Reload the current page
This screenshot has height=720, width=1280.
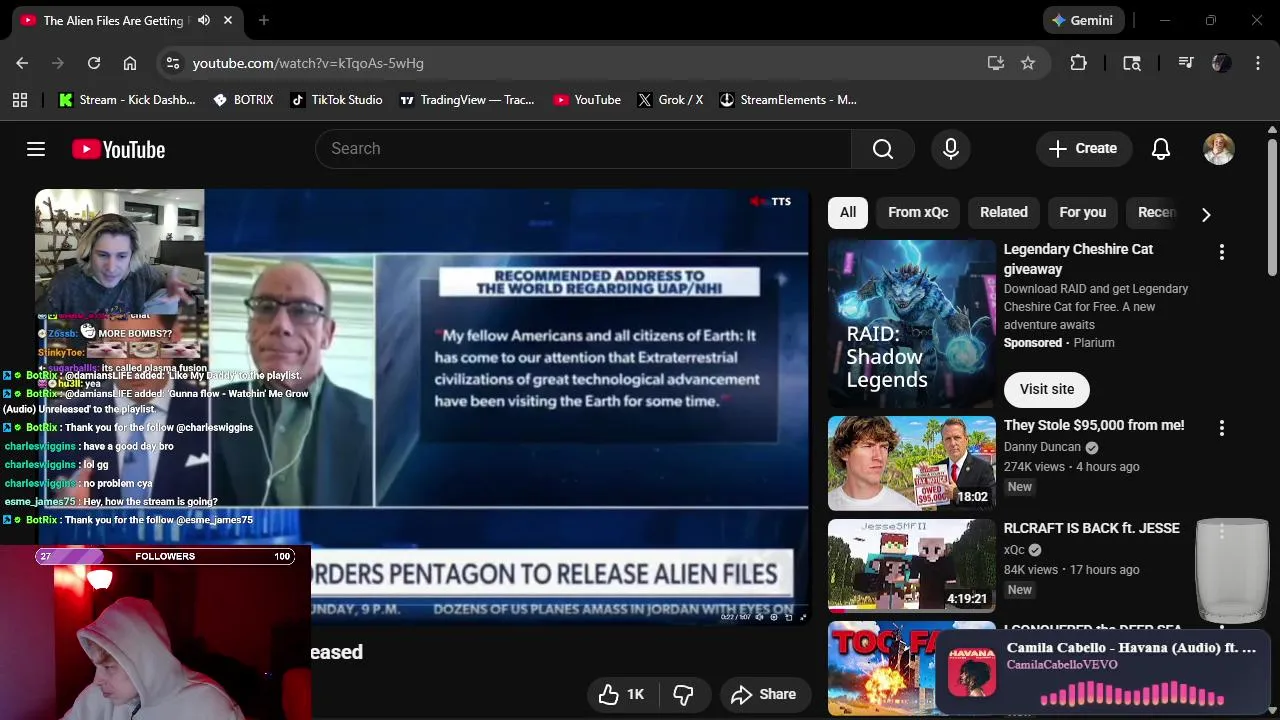click(94, 63)
